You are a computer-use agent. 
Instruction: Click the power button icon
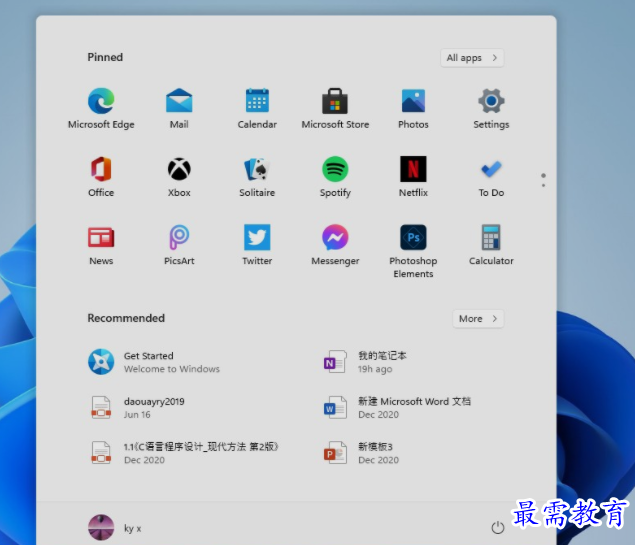coord(498,527)
